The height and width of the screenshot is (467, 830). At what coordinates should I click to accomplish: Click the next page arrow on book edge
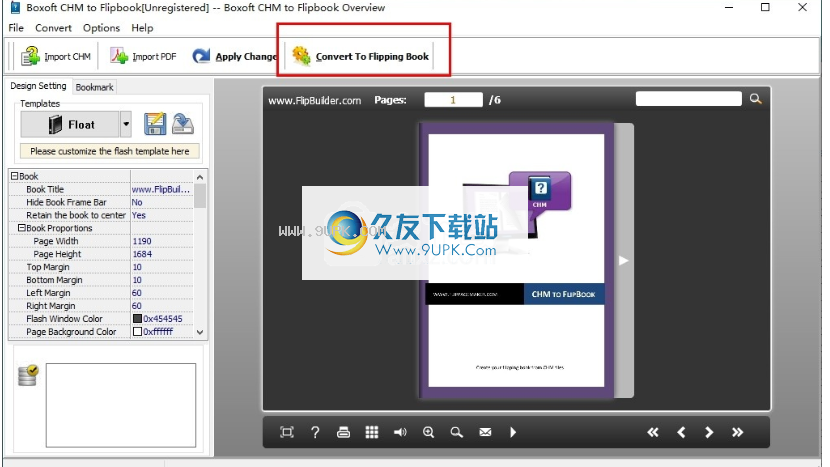click(x=624, y=261)
